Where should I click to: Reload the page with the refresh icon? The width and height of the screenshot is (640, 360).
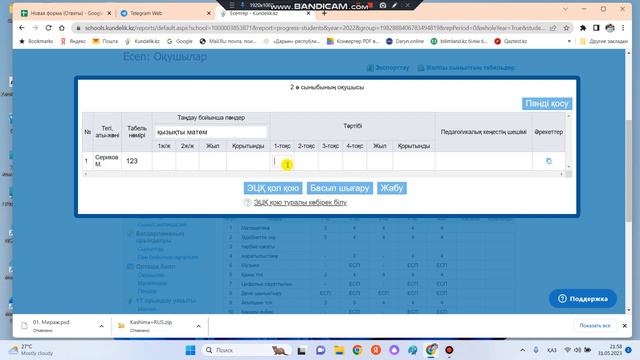tap(49, 28)
